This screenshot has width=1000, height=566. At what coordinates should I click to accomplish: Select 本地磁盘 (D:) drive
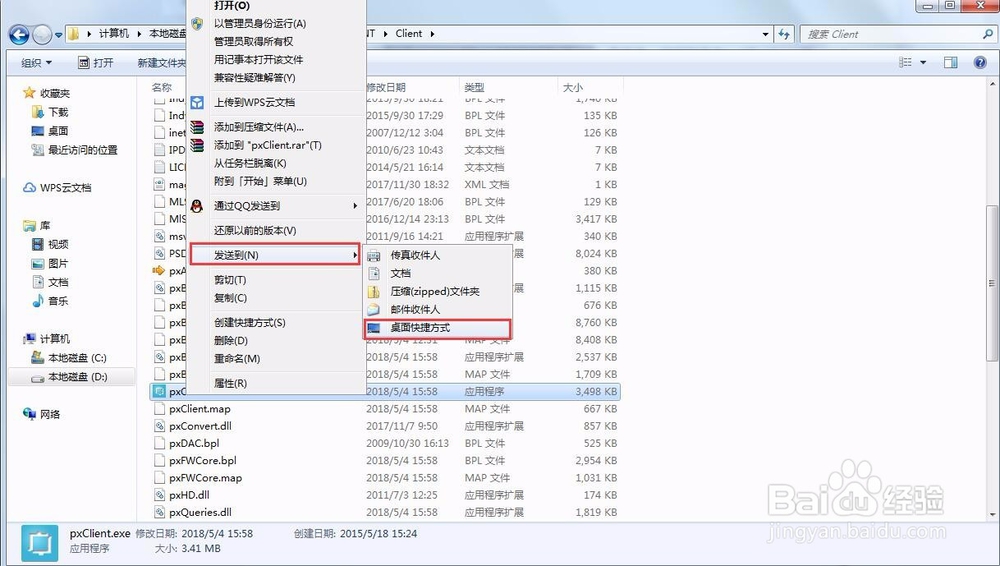[x=69, y=377]
